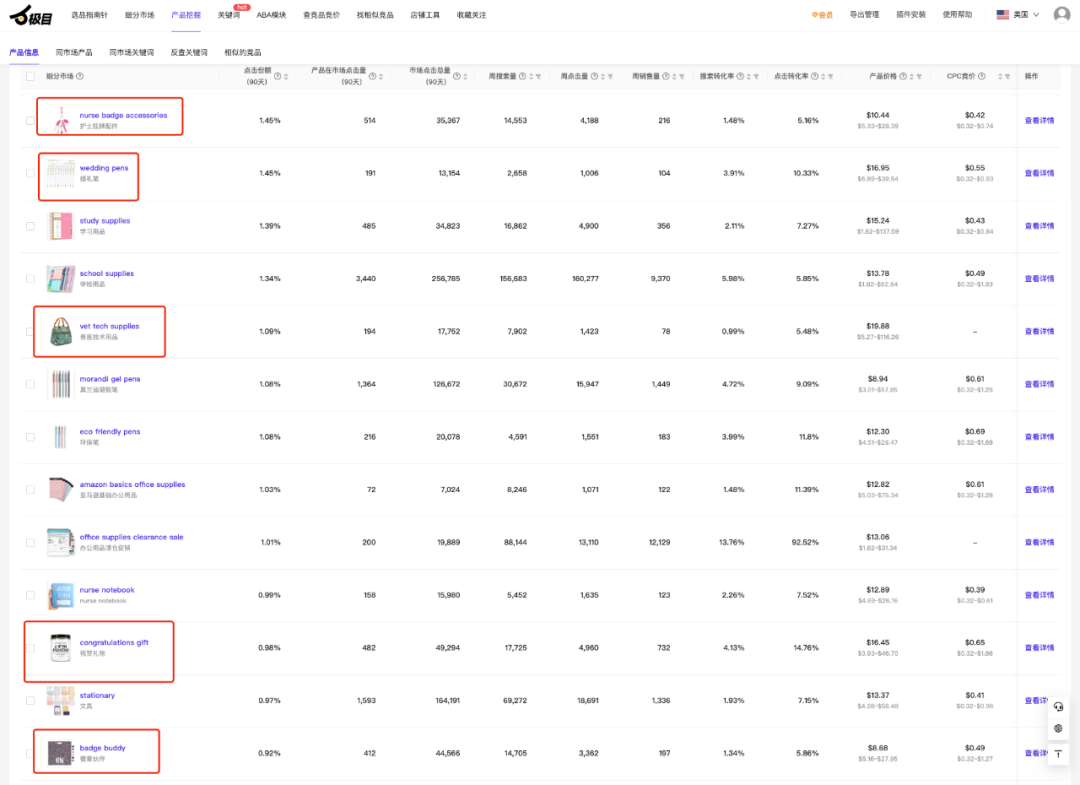Sort by 周搜索量 column arrows

point(530,76)
